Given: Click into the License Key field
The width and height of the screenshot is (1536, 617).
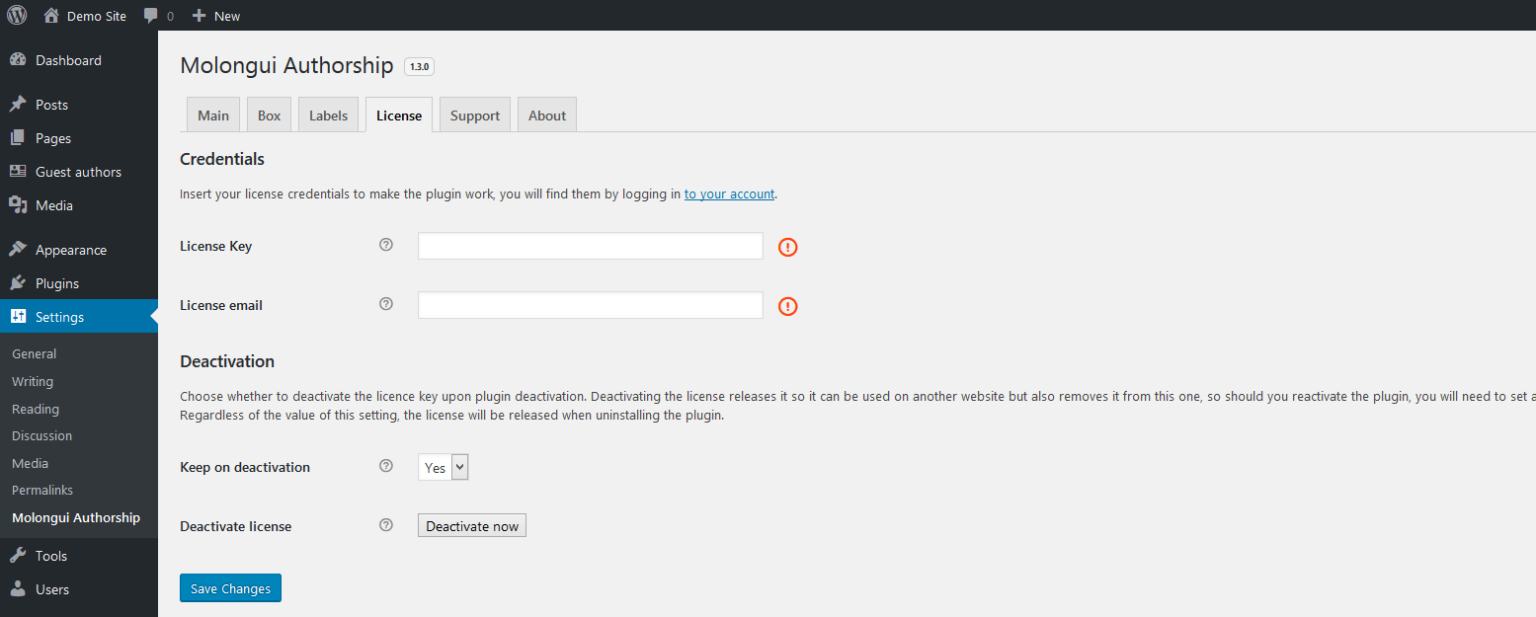Looking at the screenshot, I should [x=590, y=246].
